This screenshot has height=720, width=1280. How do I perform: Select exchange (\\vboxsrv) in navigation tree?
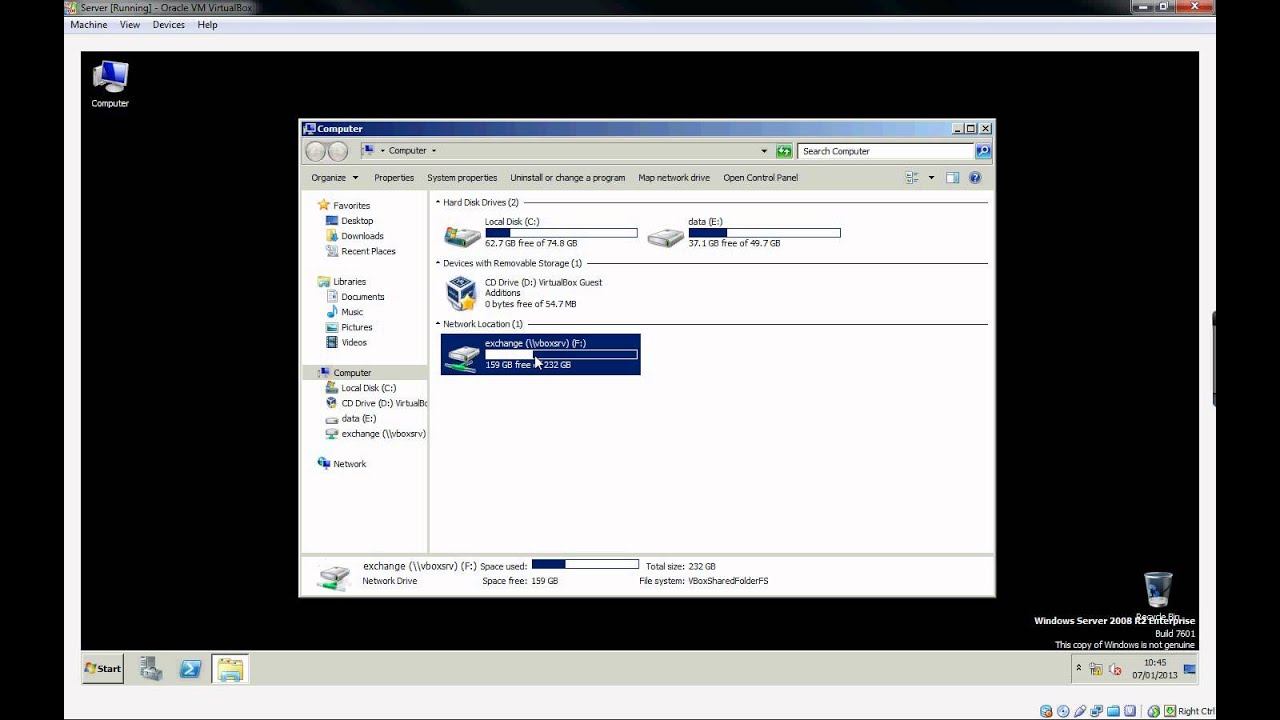[x=376, y=434]
